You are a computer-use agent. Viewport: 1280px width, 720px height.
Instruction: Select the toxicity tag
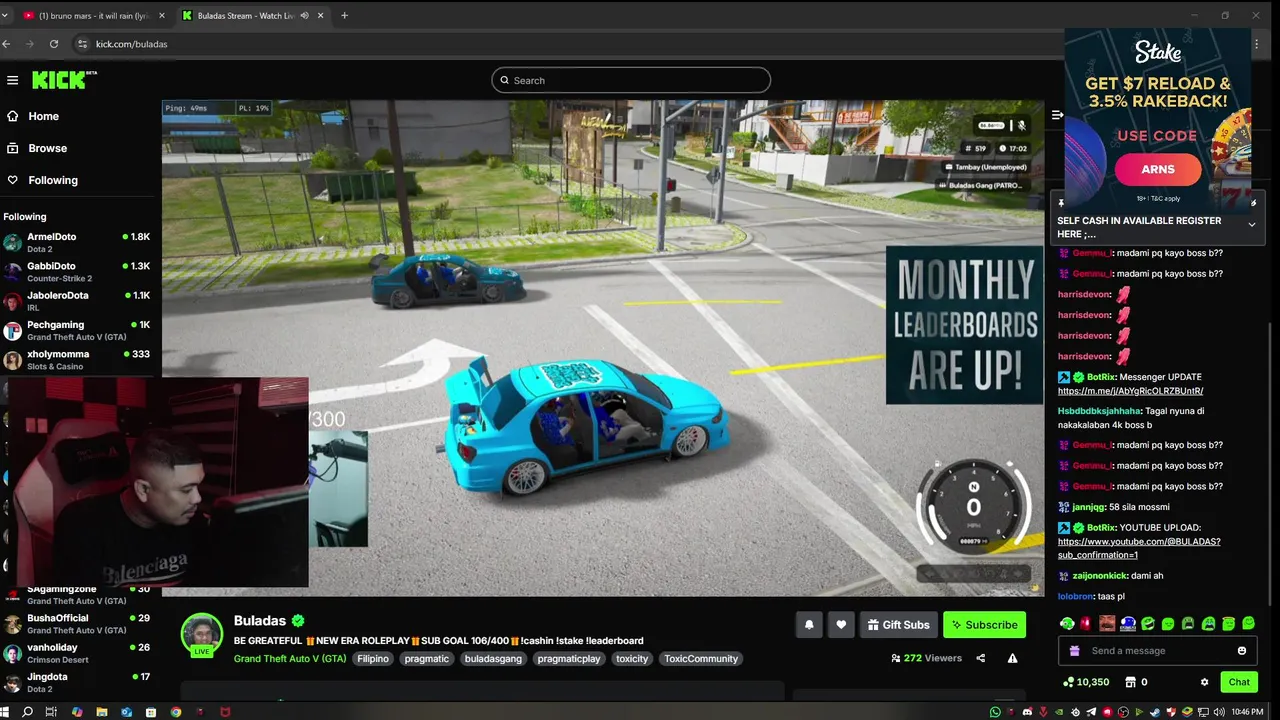(x=632, y=659)
